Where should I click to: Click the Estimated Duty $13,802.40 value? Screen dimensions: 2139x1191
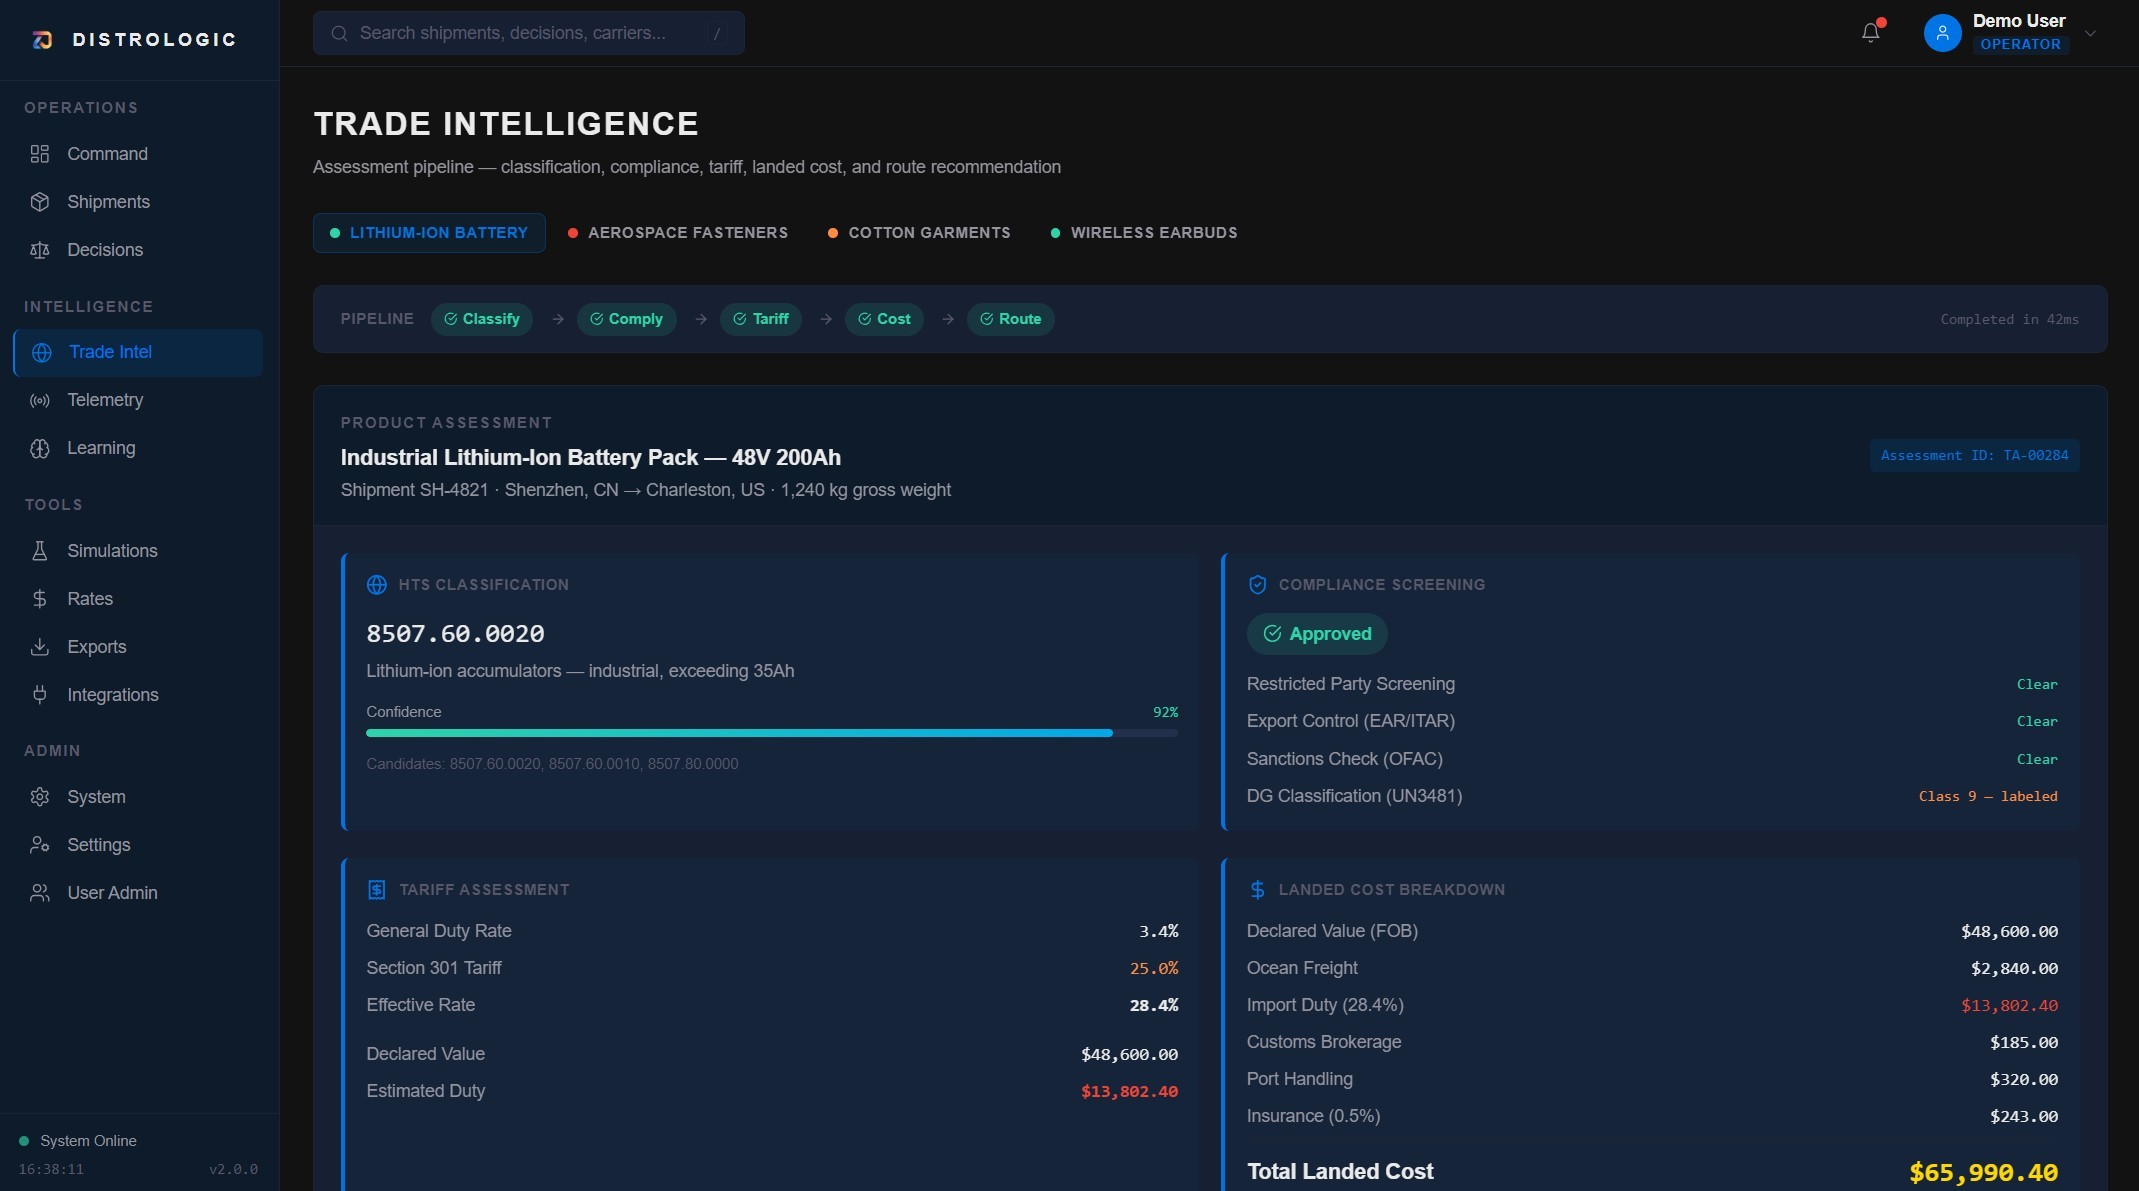coord(1129,1091)
